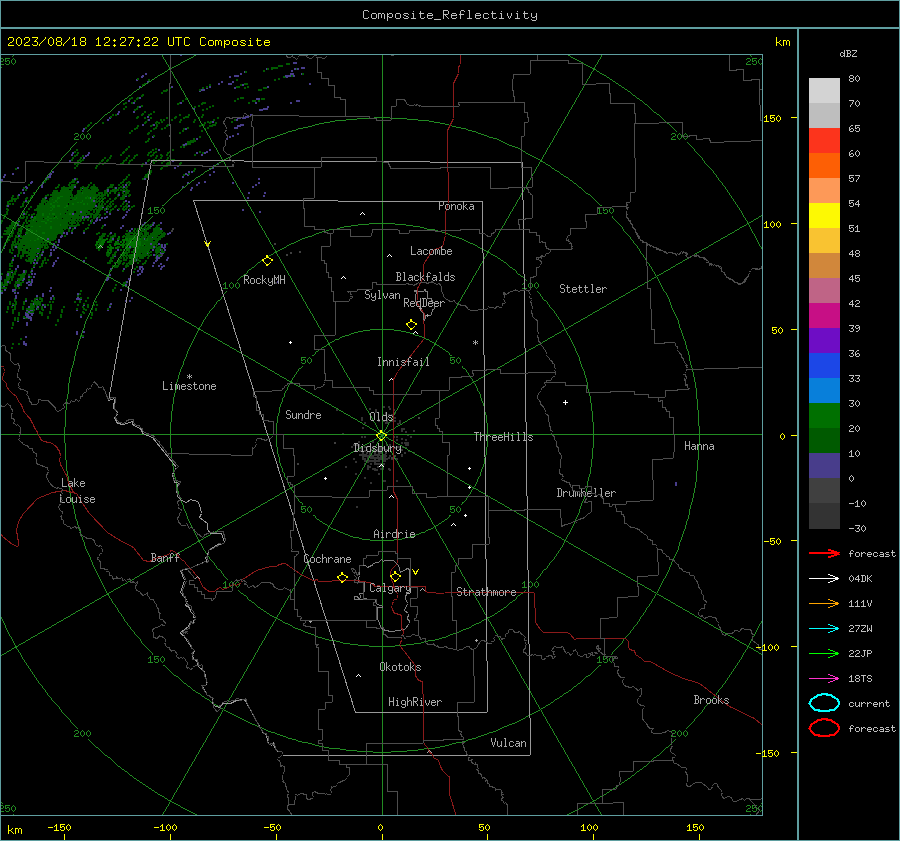Image resolution: width=900 pixels, height=841 pixels.
Task: Click the dBZ legend heading
Action: click(x=848, y=53)
